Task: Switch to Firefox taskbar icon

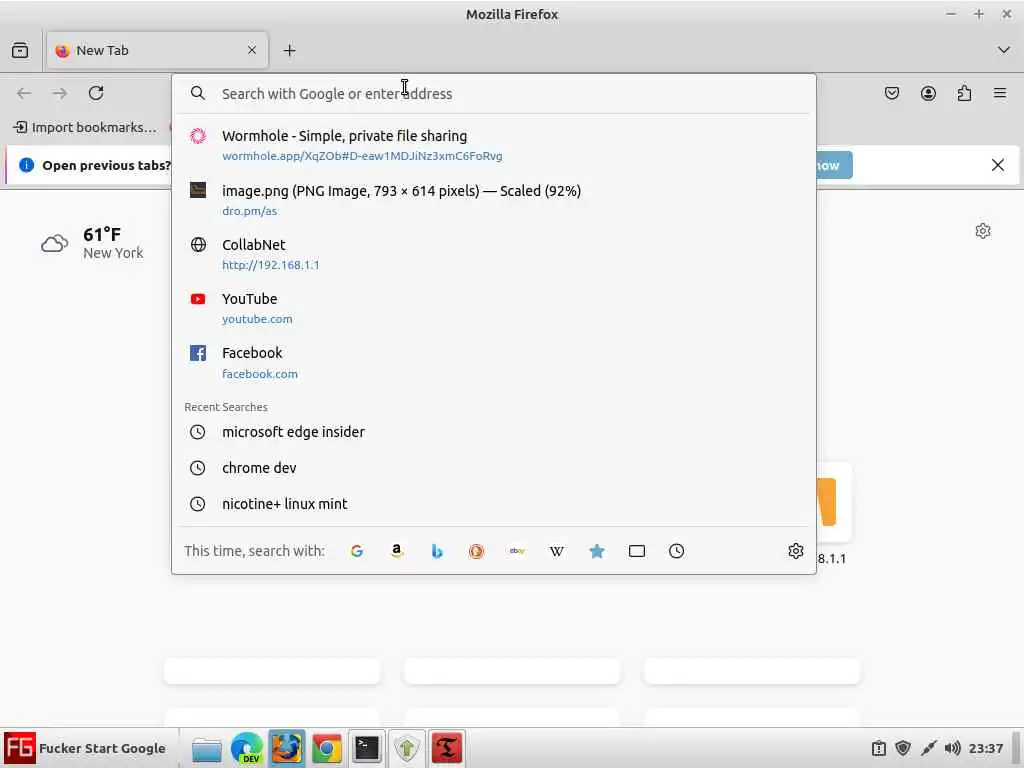Action: click(287, 748)
